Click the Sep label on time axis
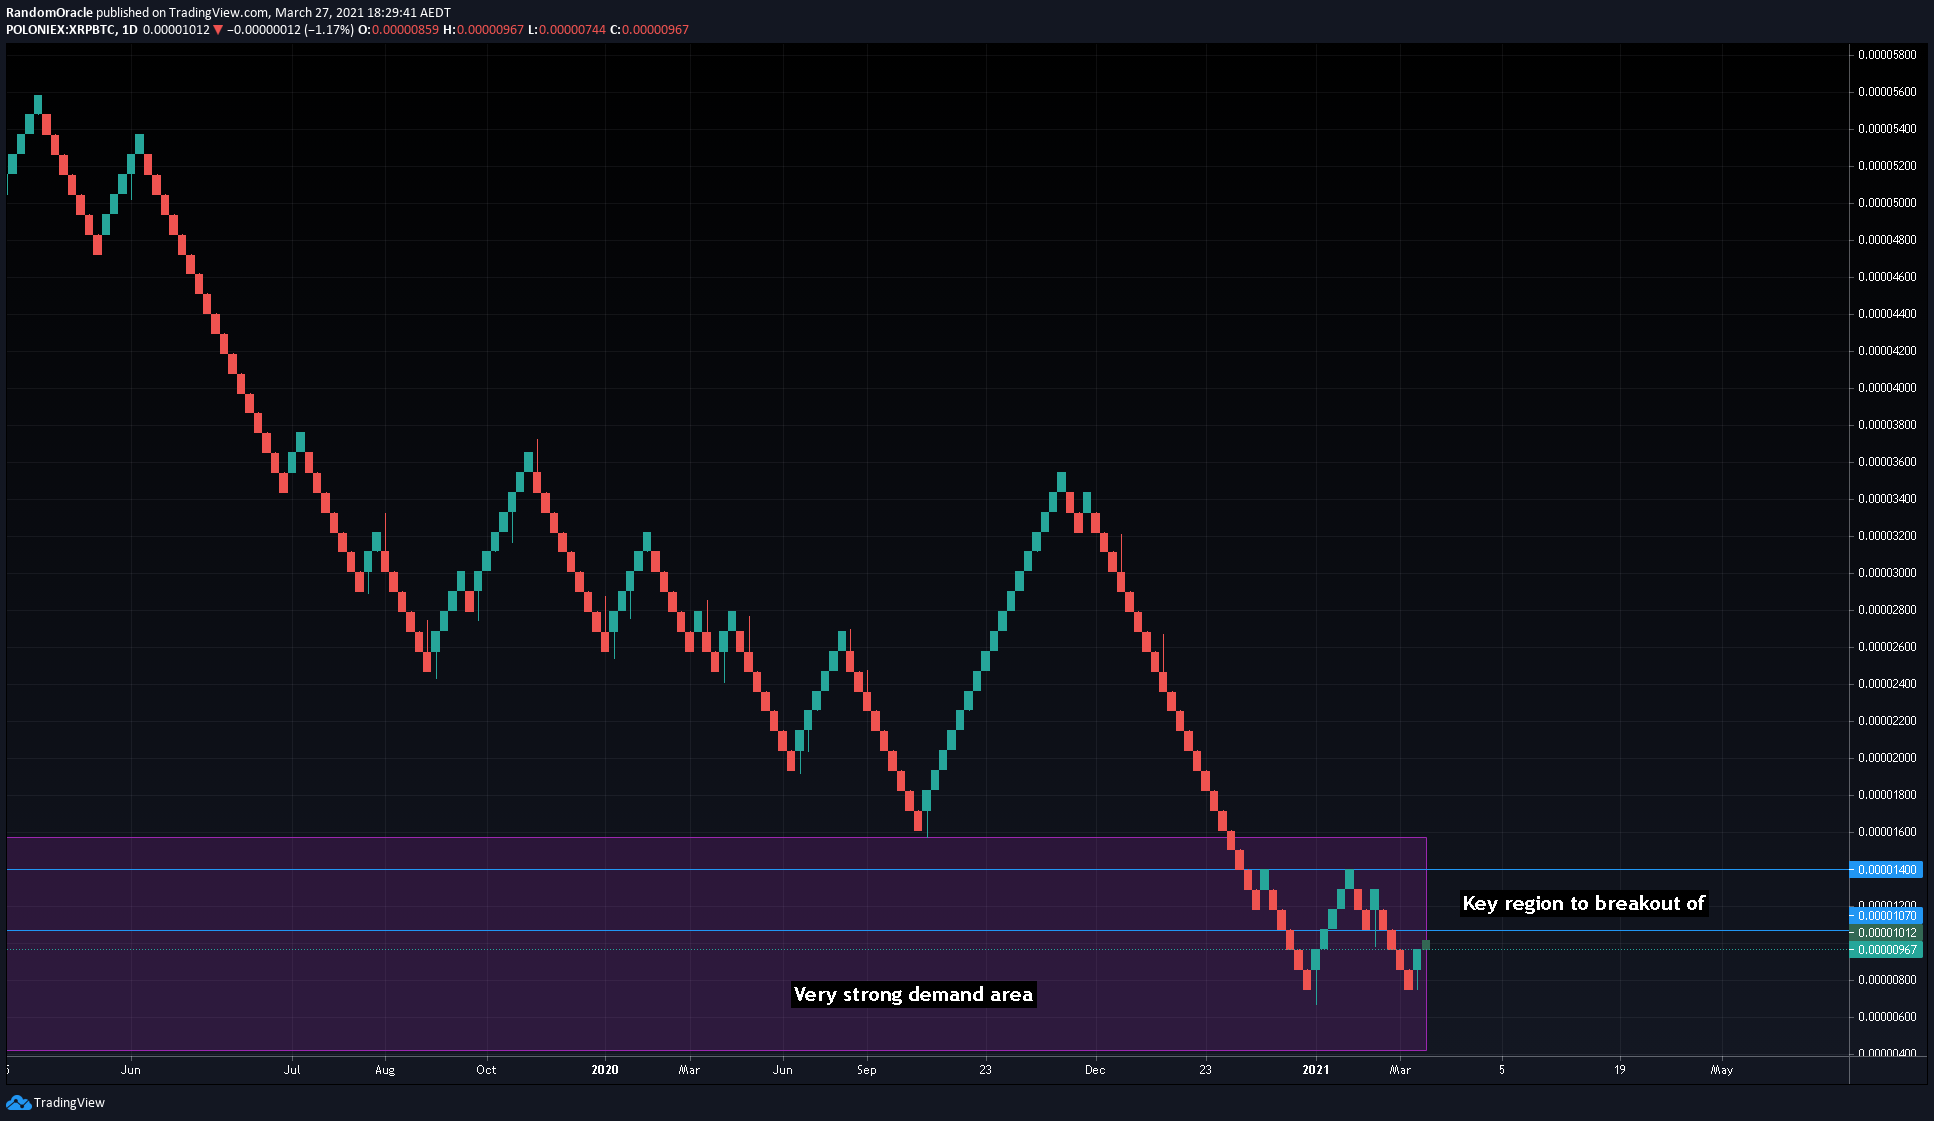The width and height of the screenshot is (1934, 1121). (867, 1069)
